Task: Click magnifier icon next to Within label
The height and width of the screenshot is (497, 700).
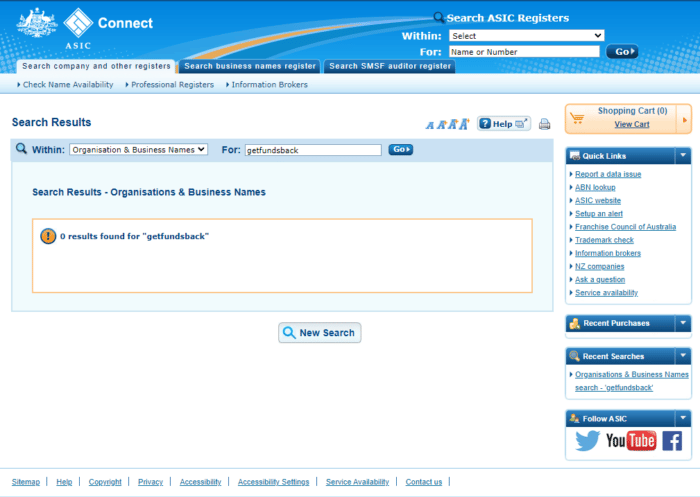Action: [21, 149]
